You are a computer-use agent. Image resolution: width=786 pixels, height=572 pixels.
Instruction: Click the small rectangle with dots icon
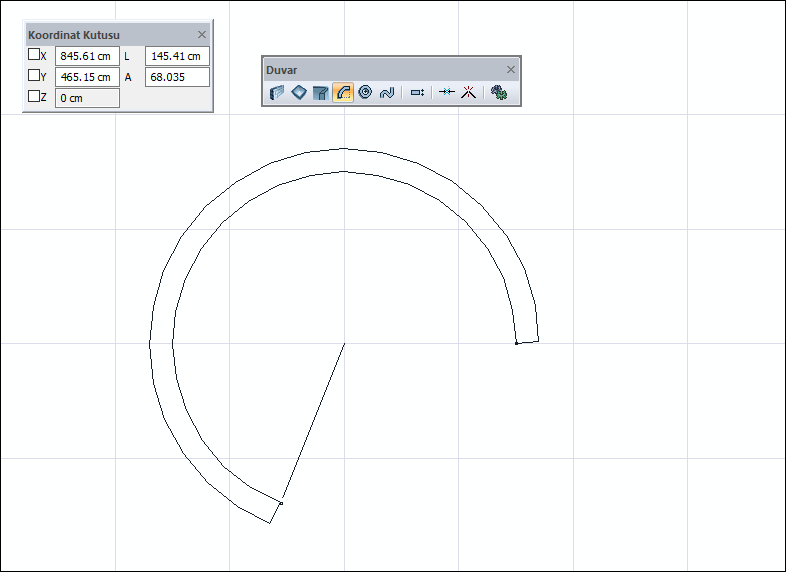click(418, 93)
